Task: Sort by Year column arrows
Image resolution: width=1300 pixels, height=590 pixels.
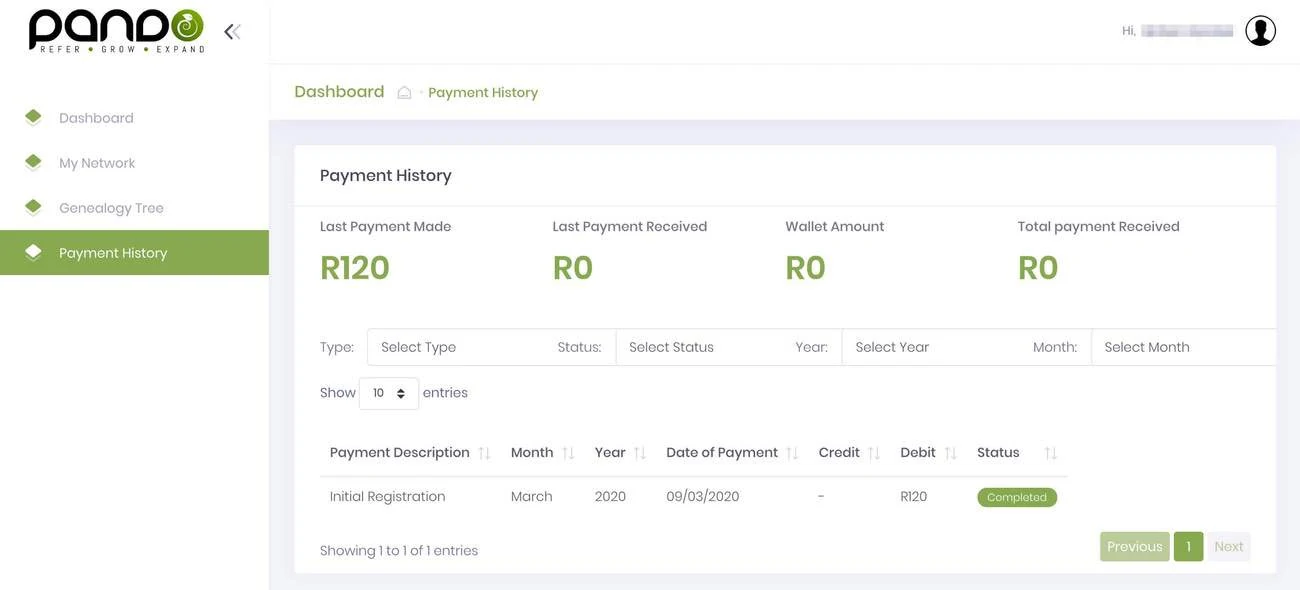Action: pos(640,453)
